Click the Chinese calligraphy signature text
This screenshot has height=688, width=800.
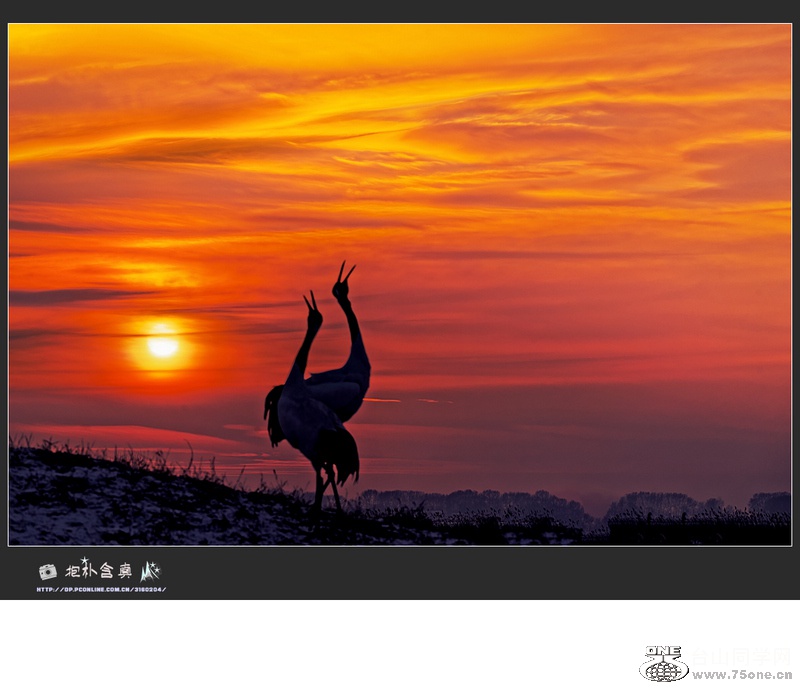pos(98,570)
